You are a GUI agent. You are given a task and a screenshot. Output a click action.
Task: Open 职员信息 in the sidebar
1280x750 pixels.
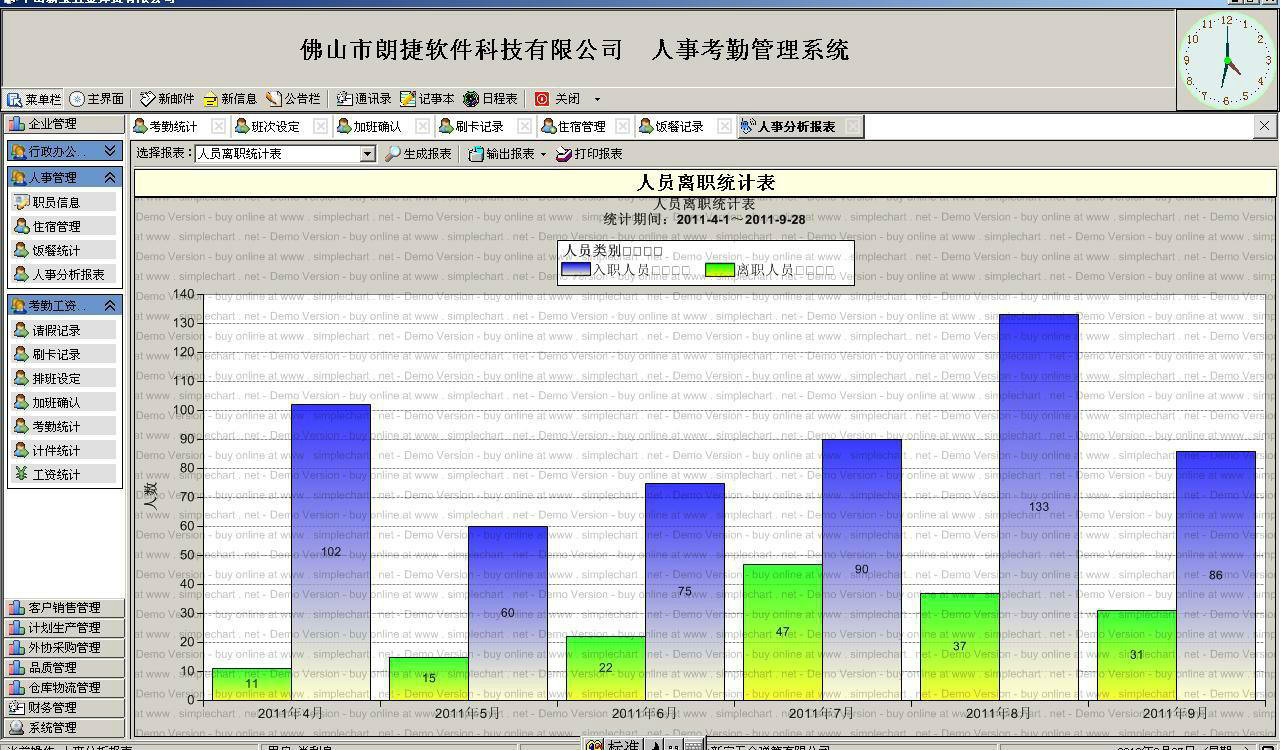coord(64,202)
